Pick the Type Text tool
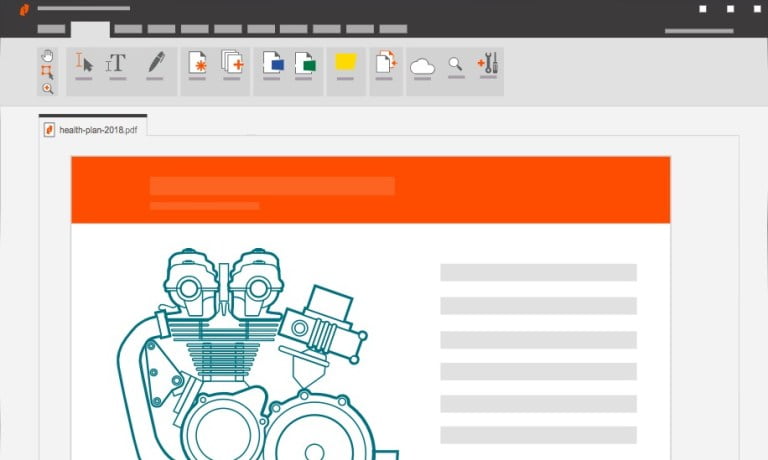 (x=116, y=64)
